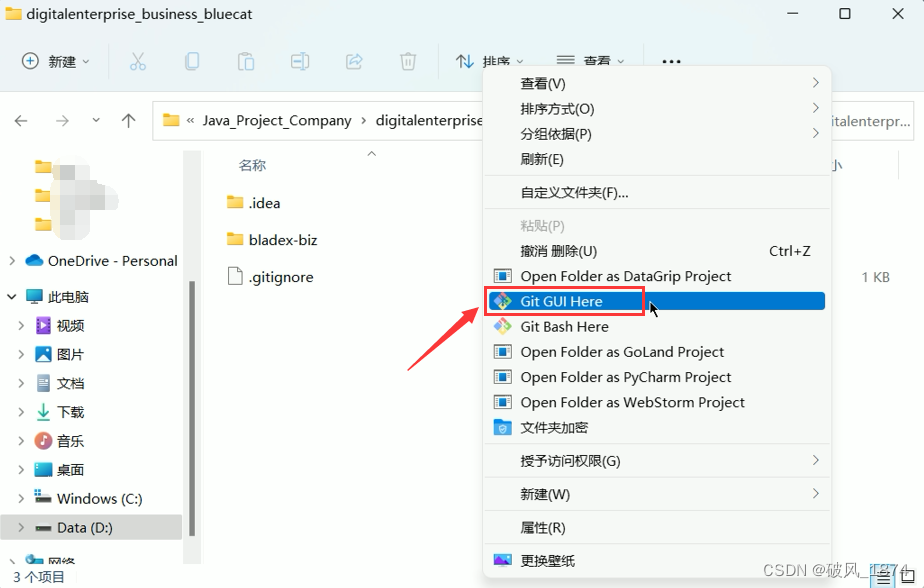This screenshot has height=588, width=924.
Task: Collapse the 此电脑 tree node
Action: 12,296
